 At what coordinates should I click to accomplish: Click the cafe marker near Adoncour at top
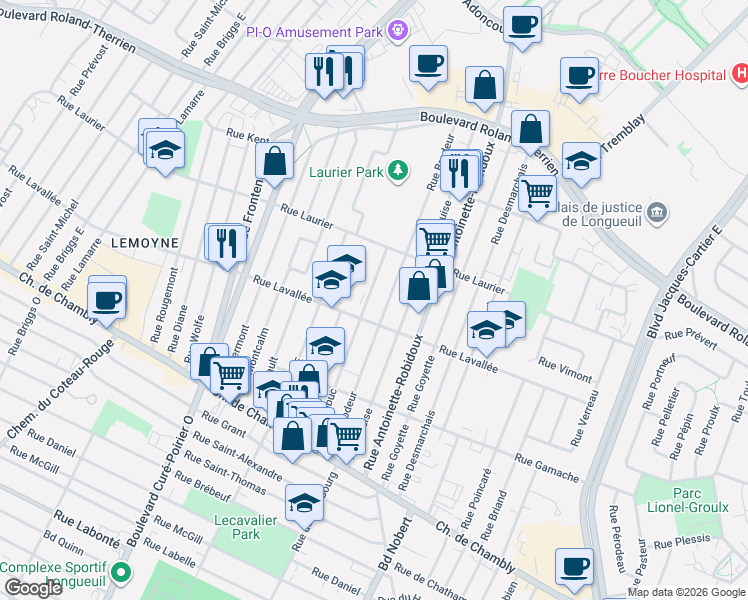coord(522,27)
